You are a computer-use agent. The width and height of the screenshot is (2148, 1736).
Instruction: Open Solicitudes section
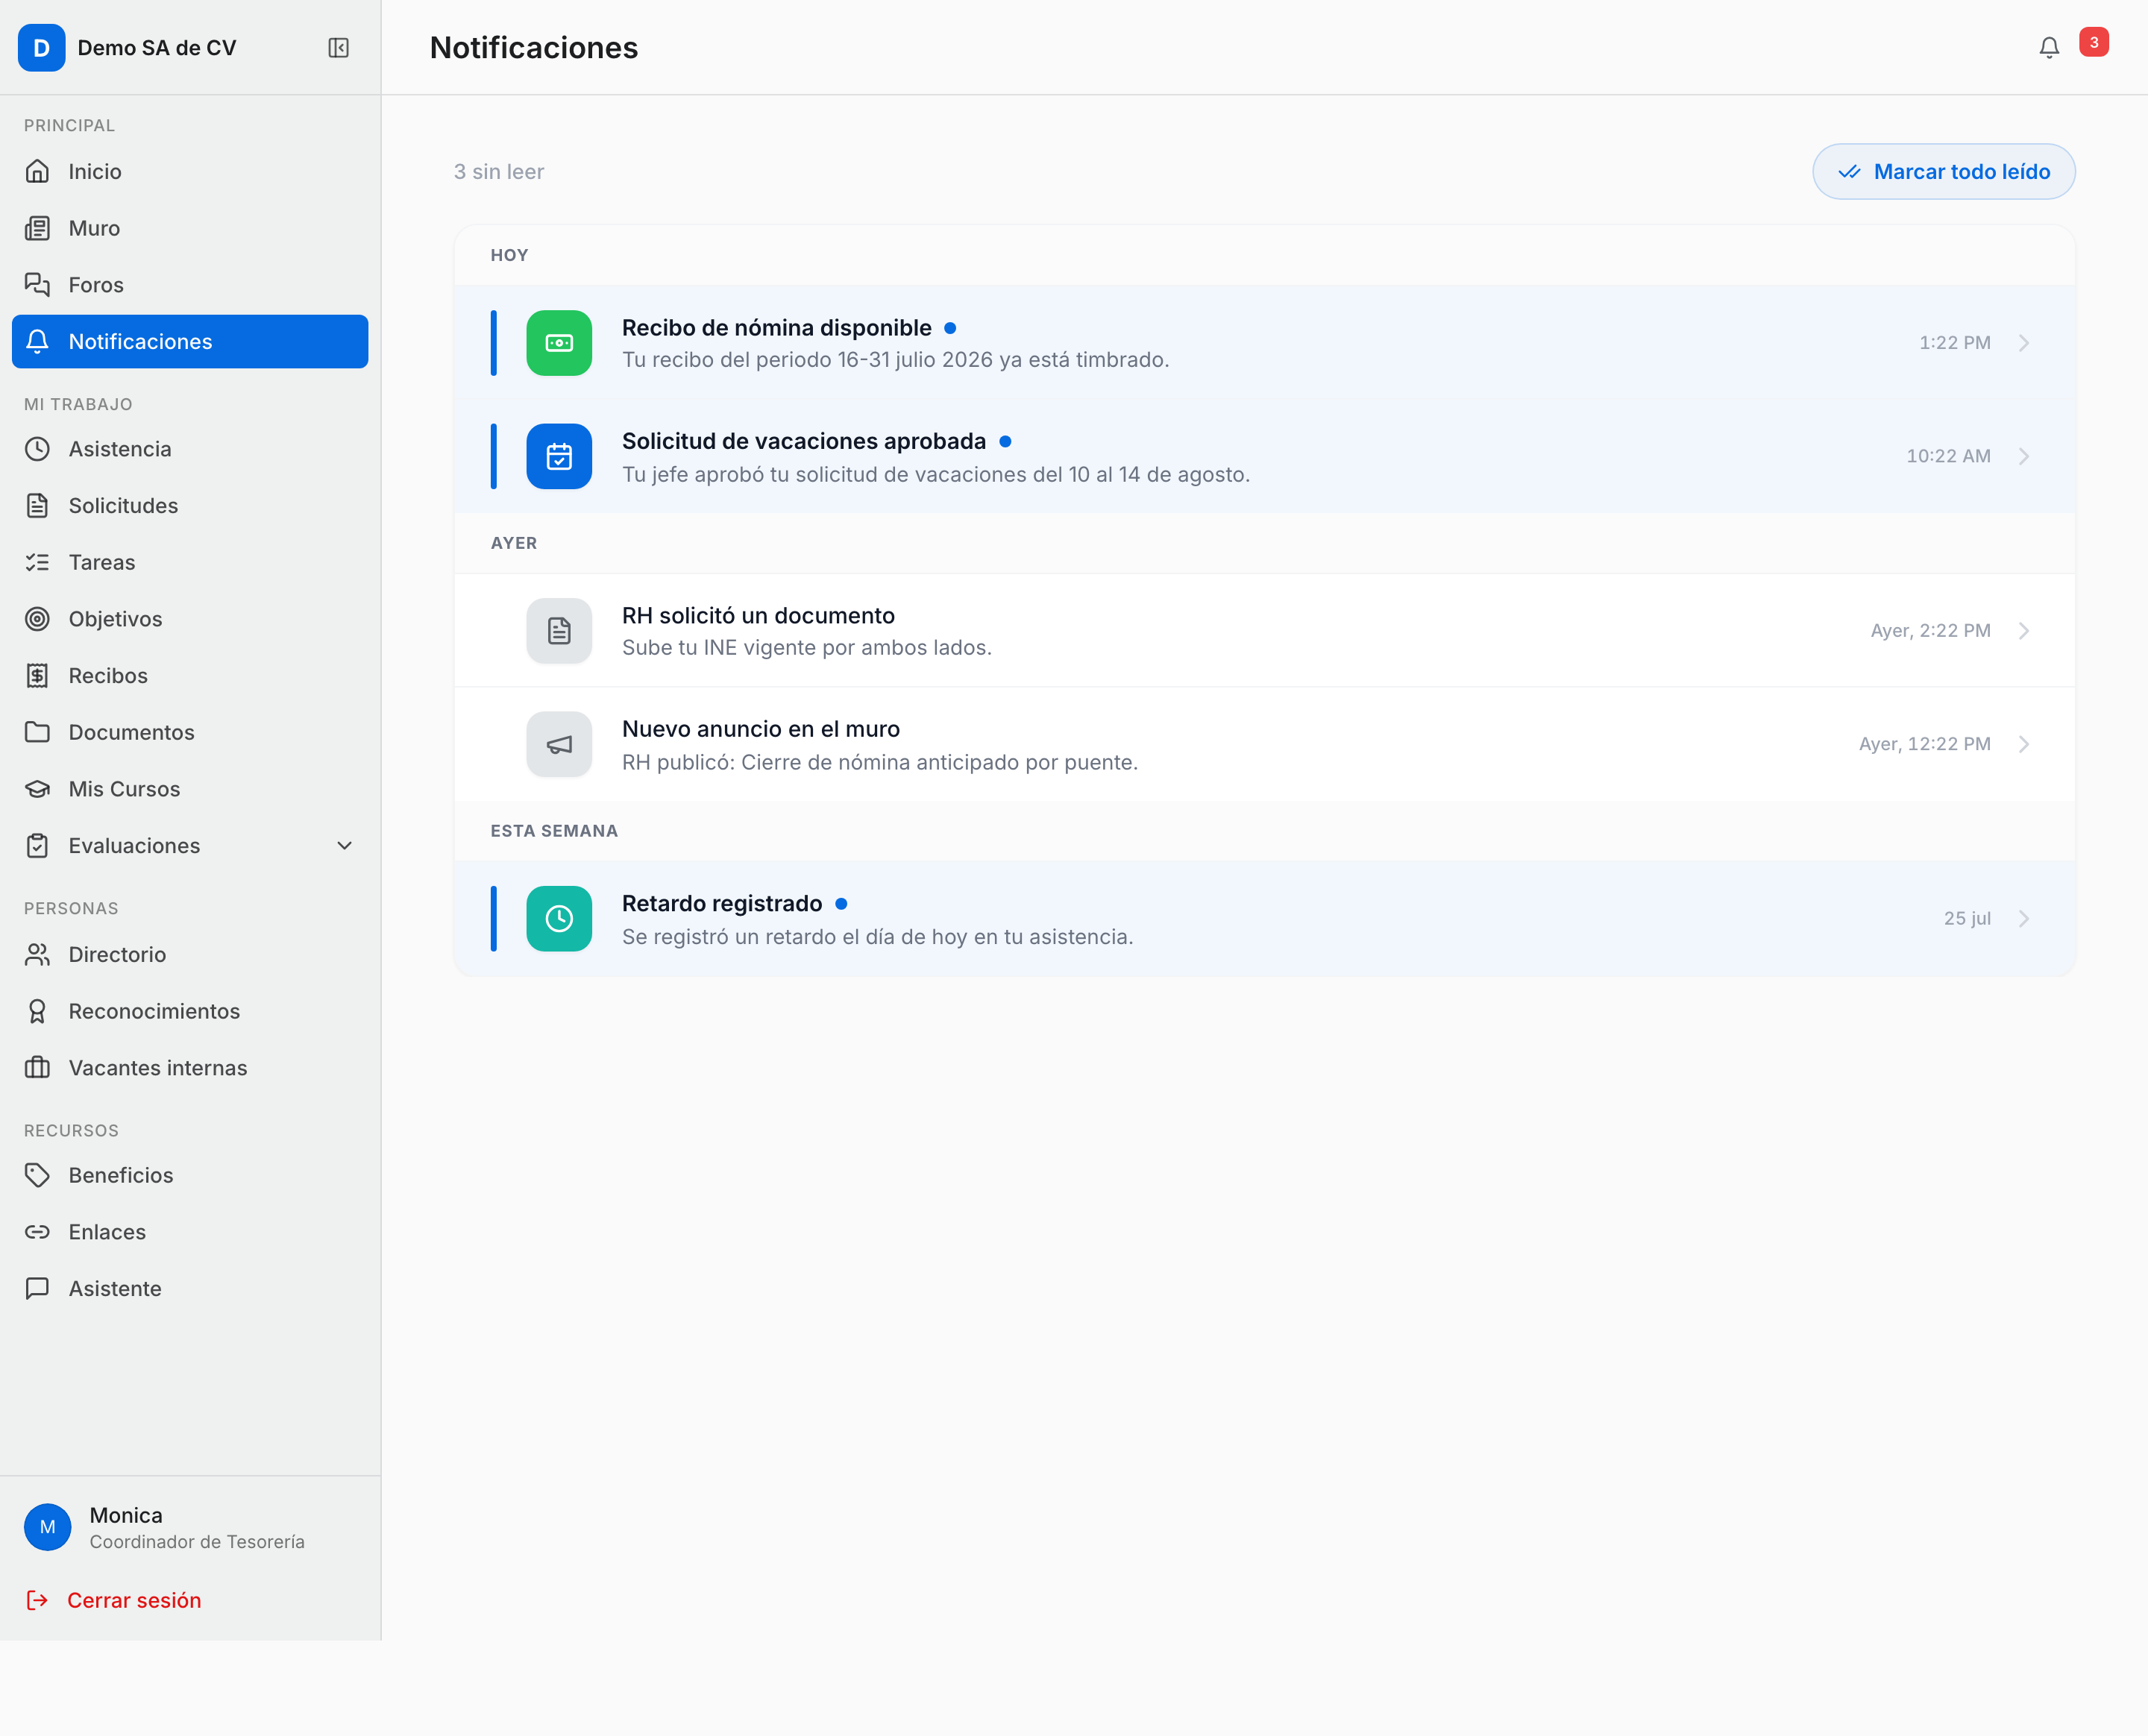[190, 506]
